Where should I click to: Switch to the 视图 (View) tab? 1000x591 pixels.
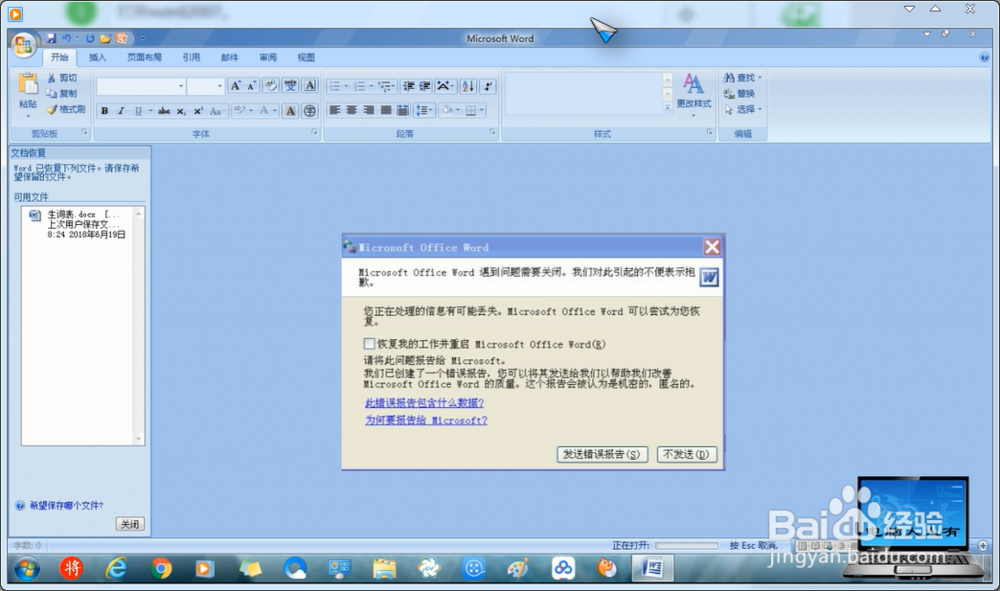(306, 57)
